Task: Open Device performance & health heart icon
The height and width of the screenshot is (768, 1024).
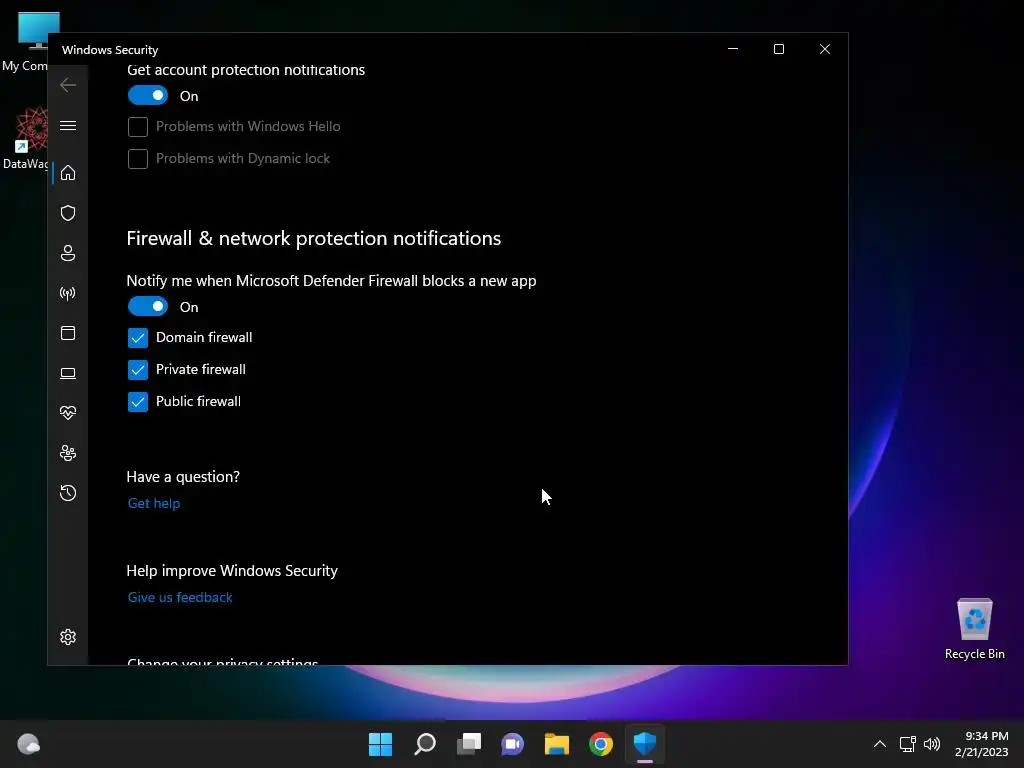Action: [68, 413]
